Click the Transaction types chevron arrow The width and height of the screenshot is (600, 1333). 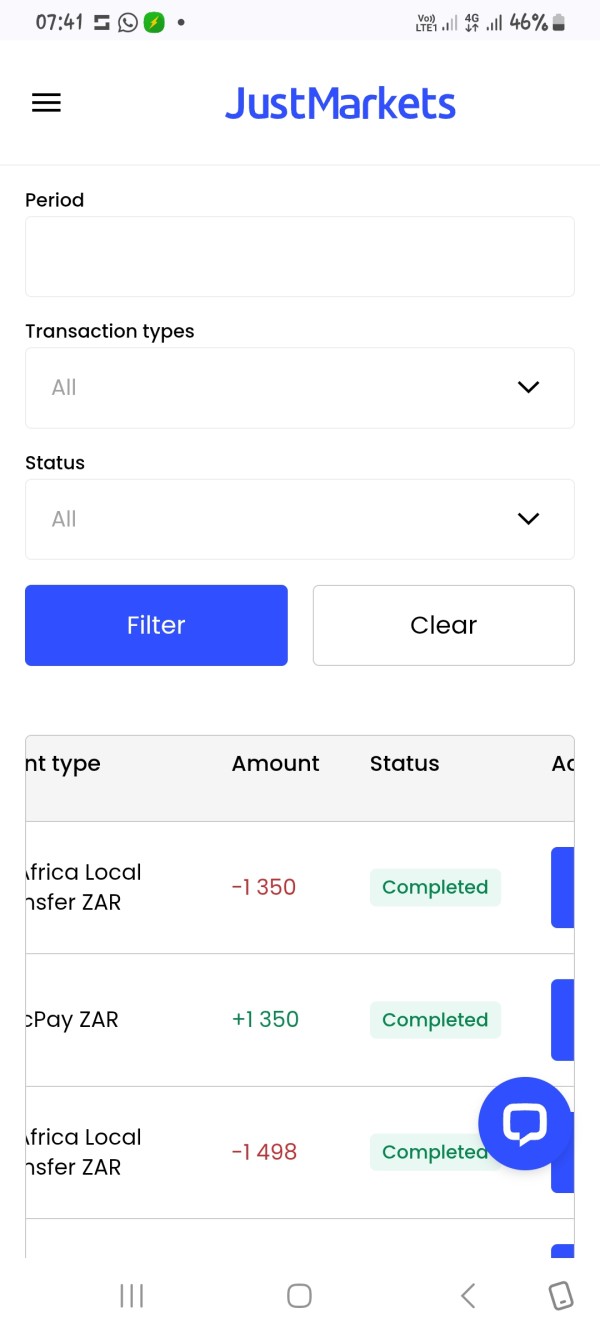tap(528, 388)
